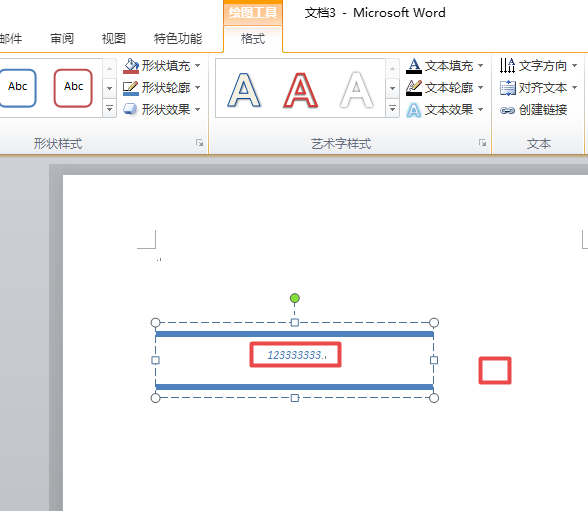Viewport: 588px width, 511px height.
Task: Expand the WordArt styles gallery more button
Action: (x=392, y=109)
